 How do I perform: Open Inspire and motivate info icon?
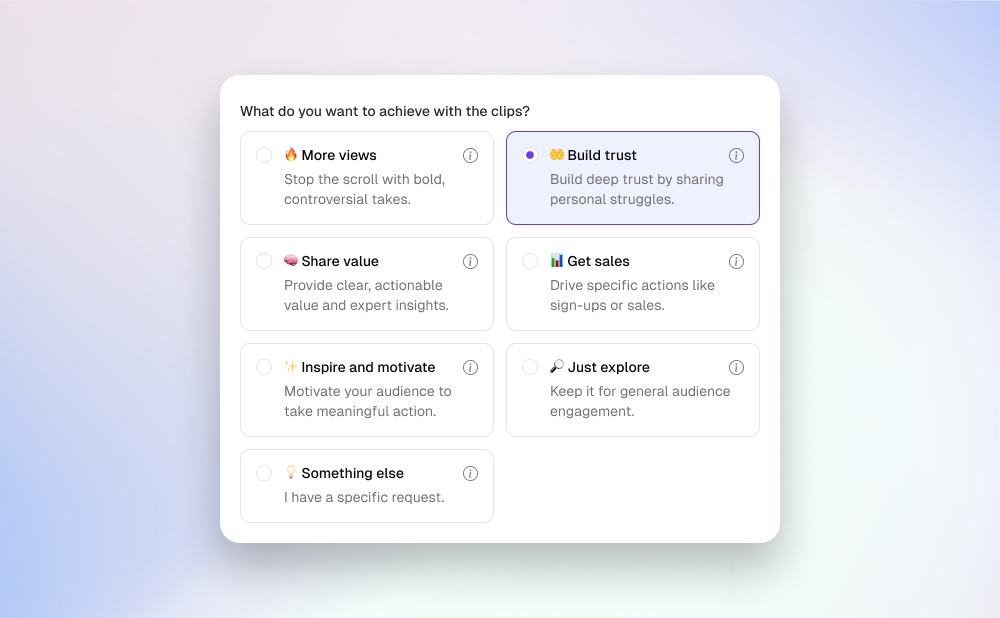coord(470,367)
